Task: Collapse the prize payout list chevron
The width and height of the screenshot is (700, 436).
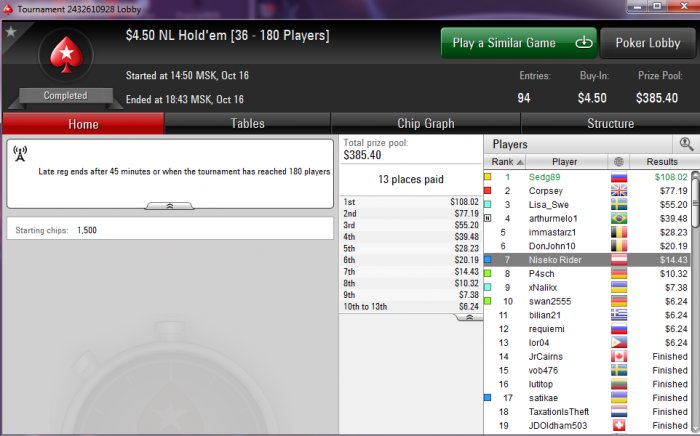Action: click(469, 317)
